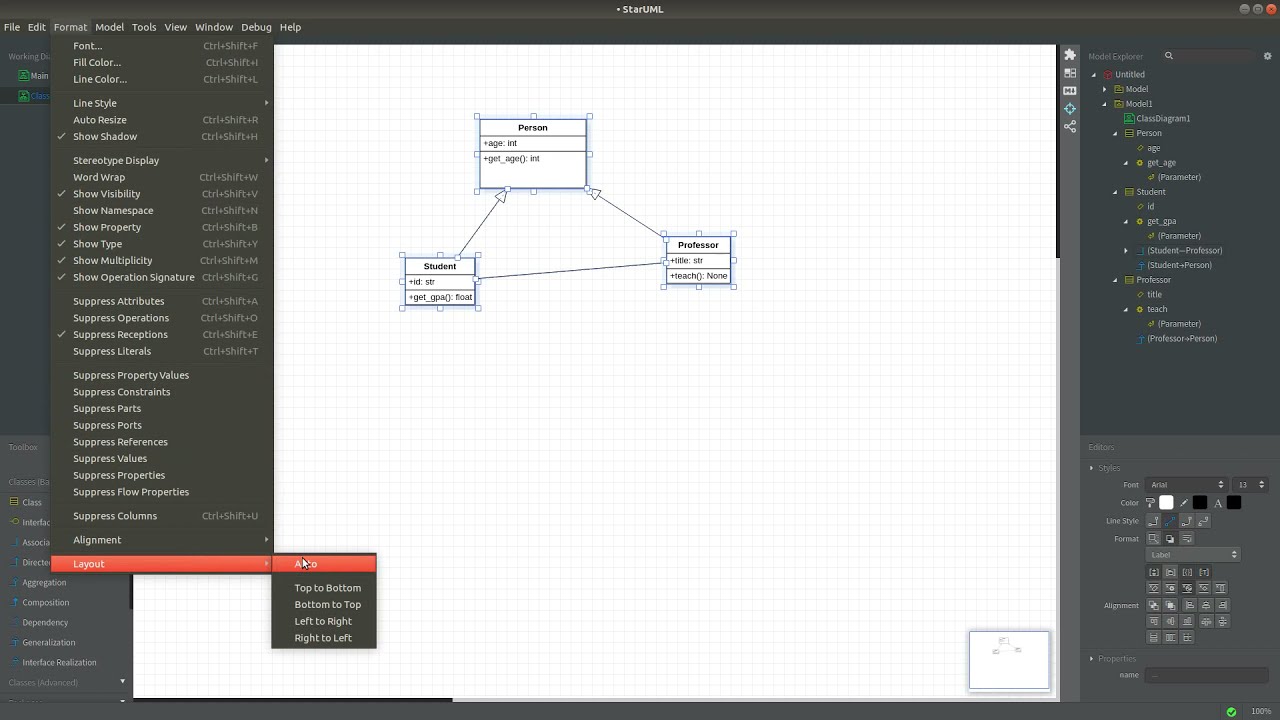Select Interface Realization in the Toolbox
The width and height of the screenshot is (1280, 720).
tap(59, 662)
